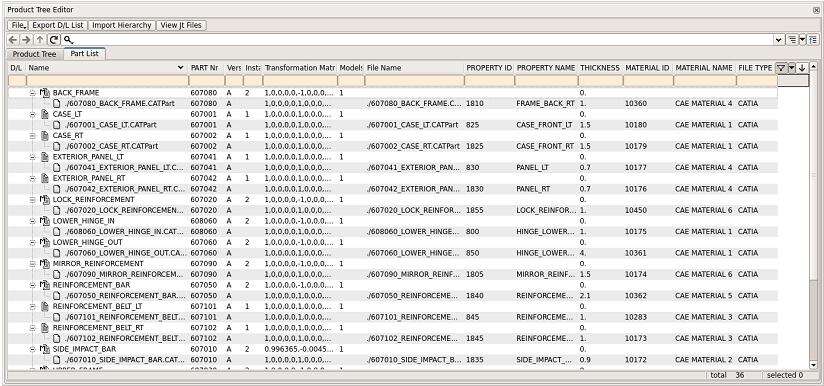This screenshot has height=386, width=824.
Task: Sort by the THICKNESS column header
Action: coord(600,68)
